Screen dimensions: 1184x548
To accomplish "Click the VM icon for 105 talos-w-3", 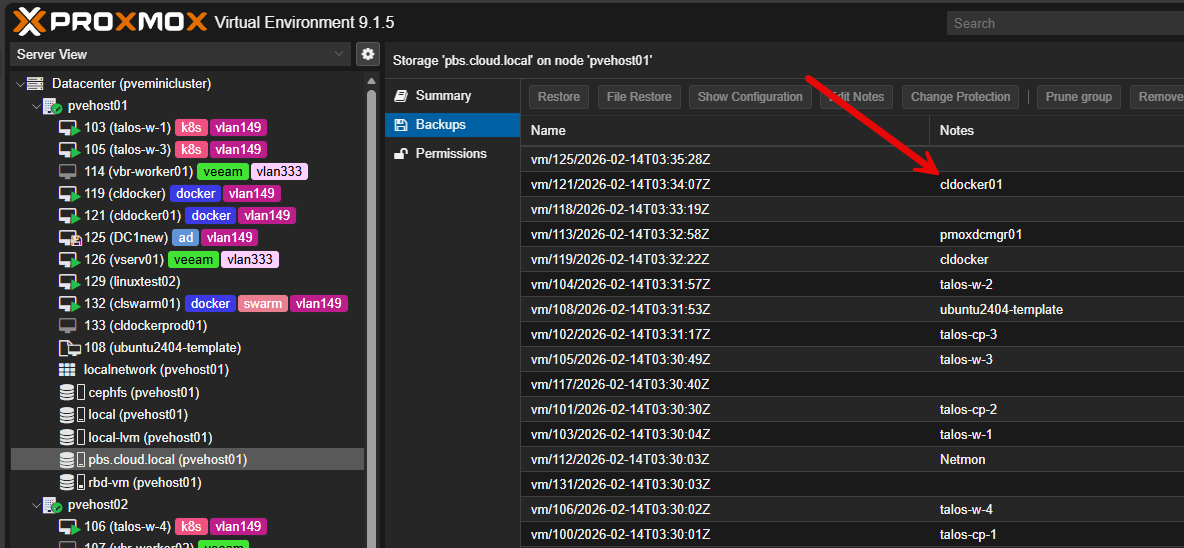I will 69,149.
